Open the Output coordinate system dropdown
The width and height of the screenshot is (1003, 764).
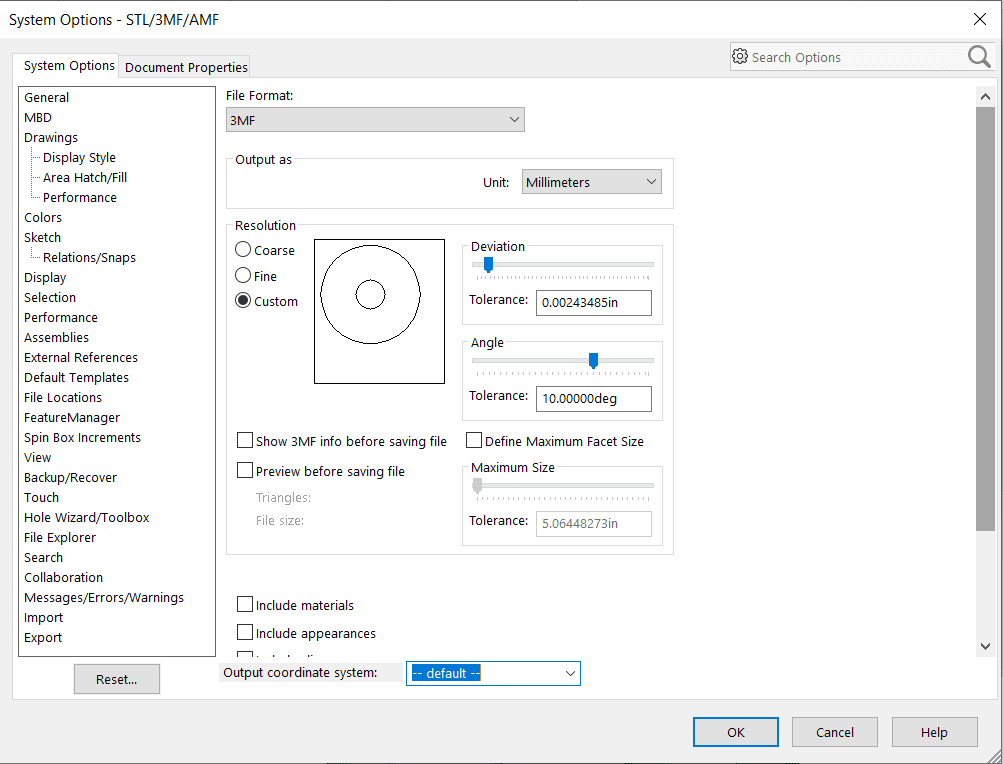[493, 673]
